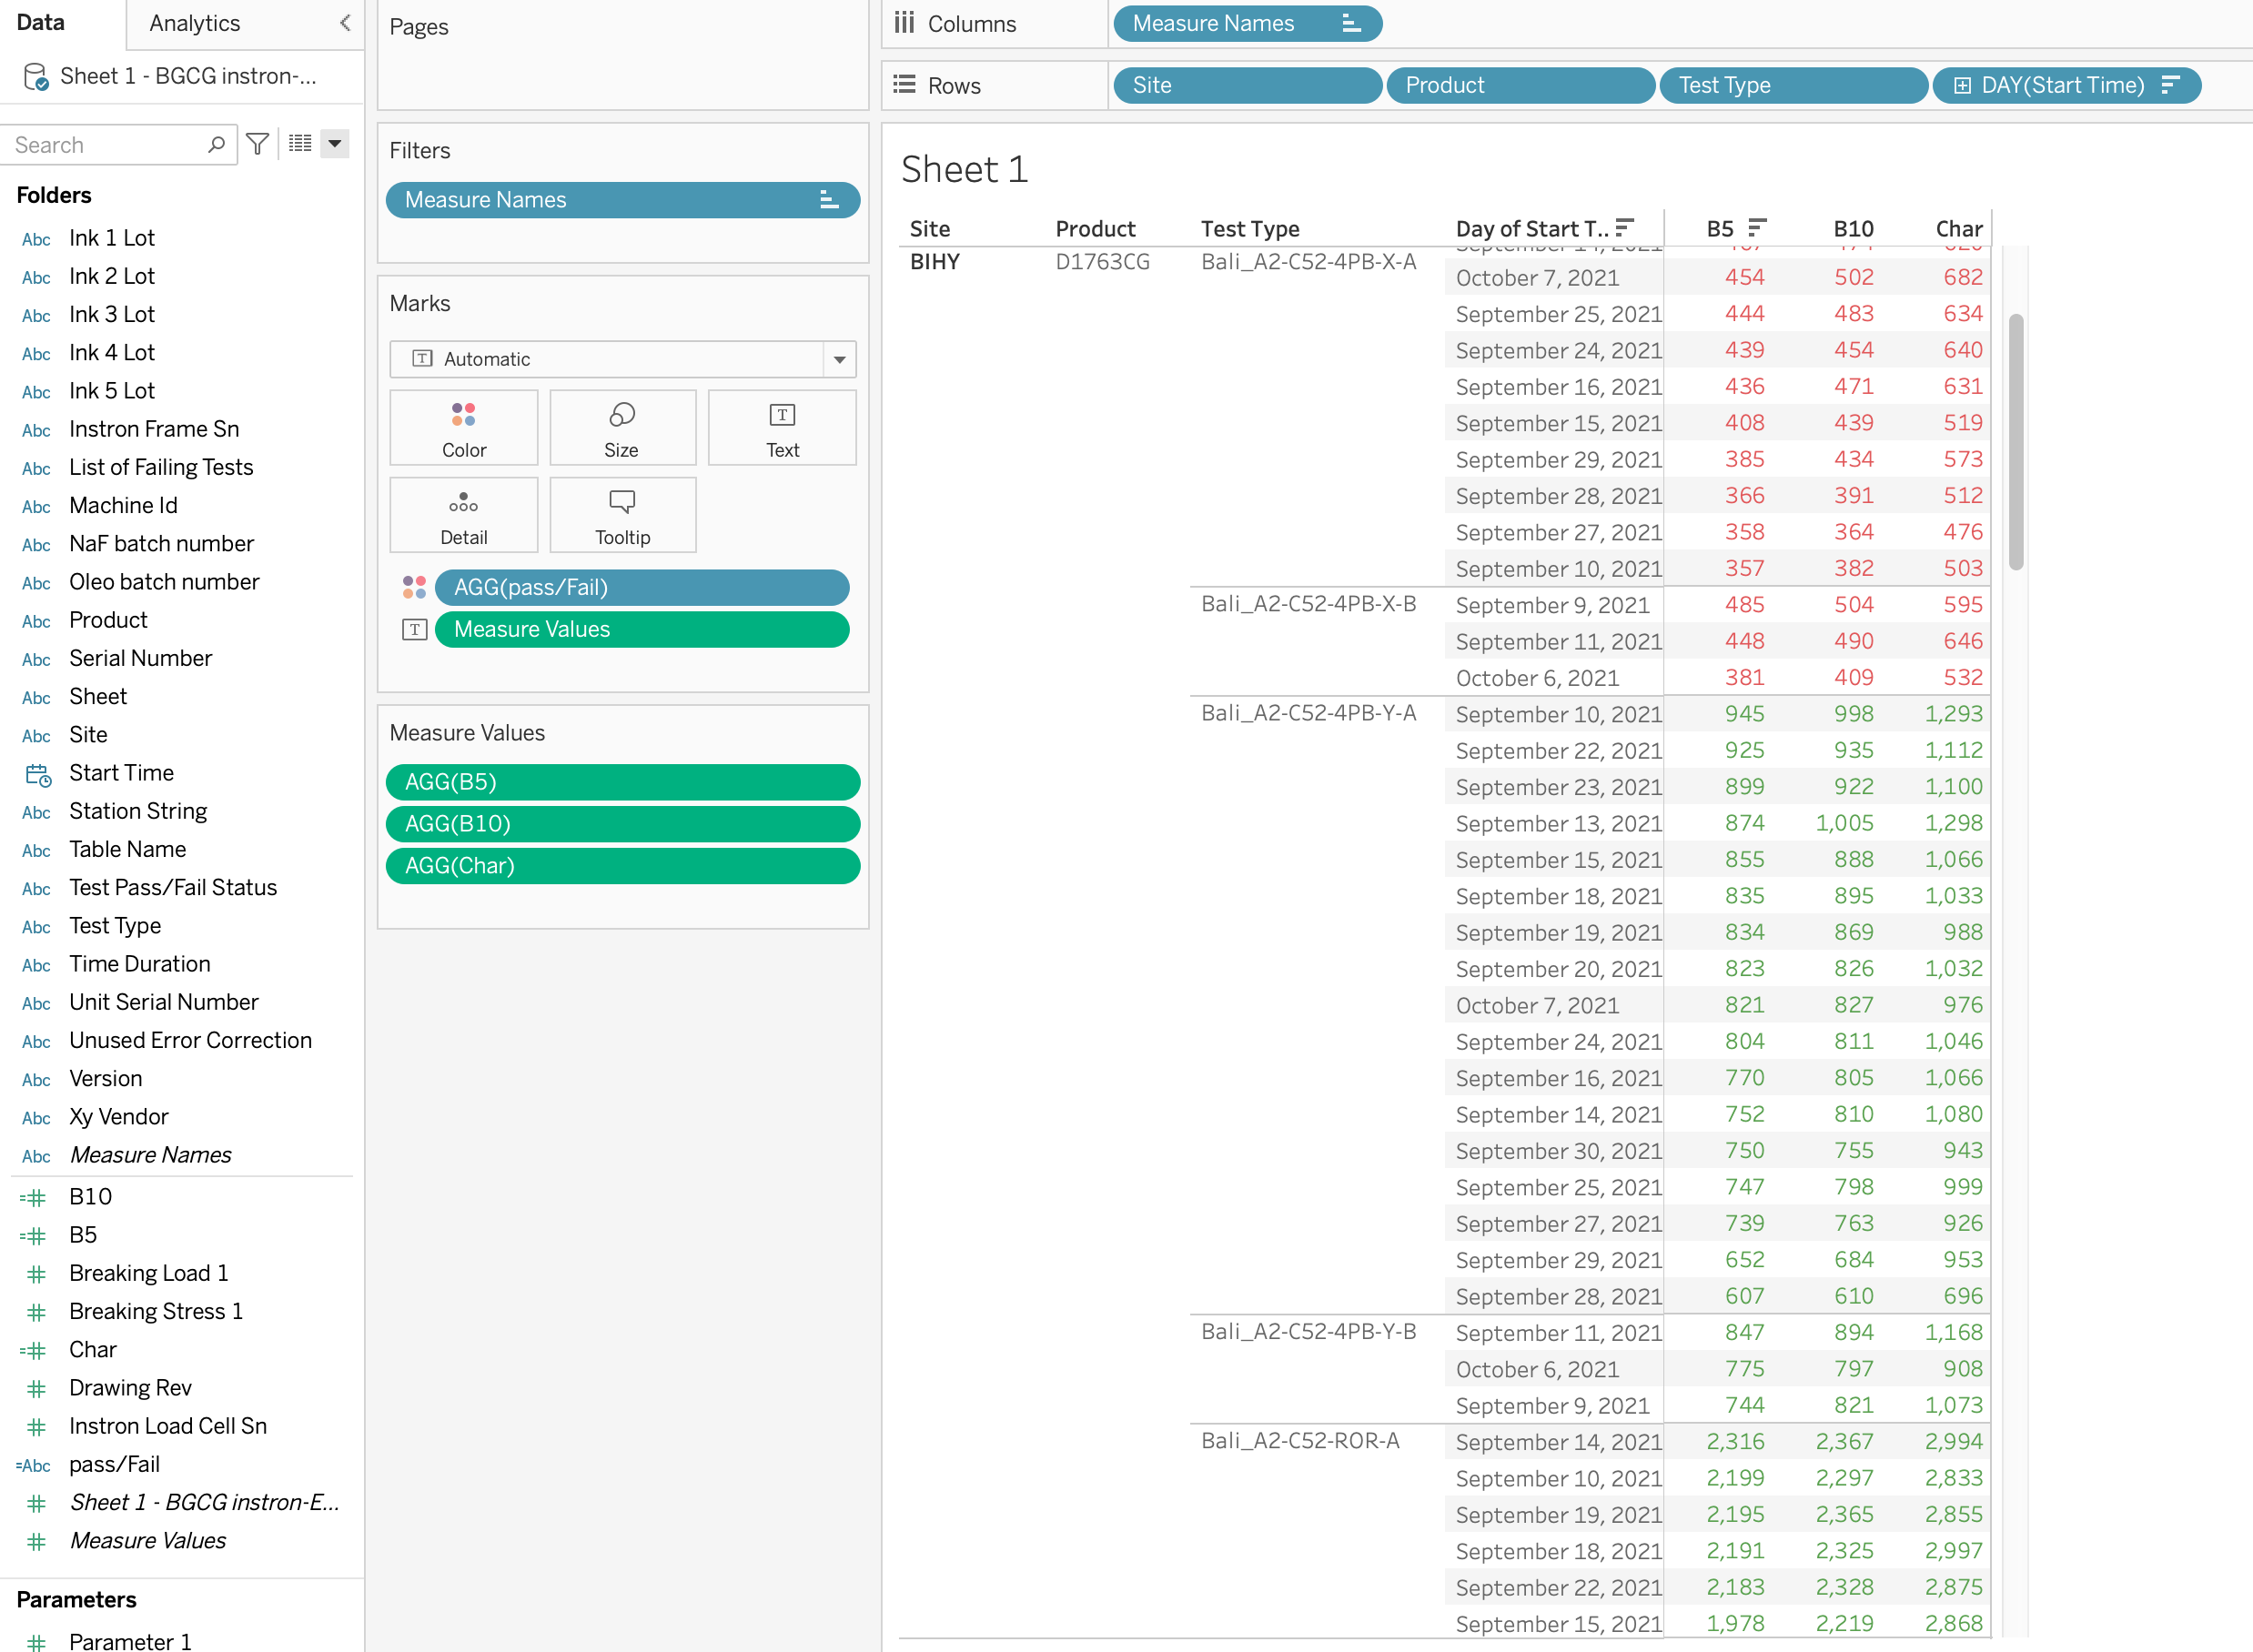
Task: Click the Search fields input box
Action: point(118,145)
